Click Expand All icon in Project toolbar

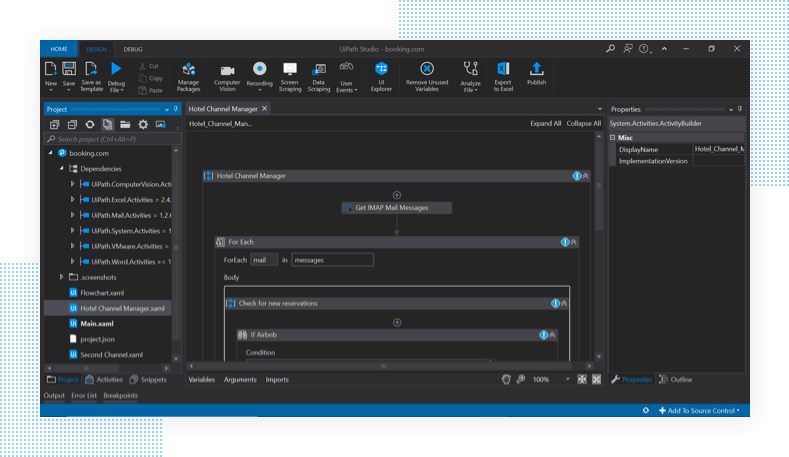[54, 124]
